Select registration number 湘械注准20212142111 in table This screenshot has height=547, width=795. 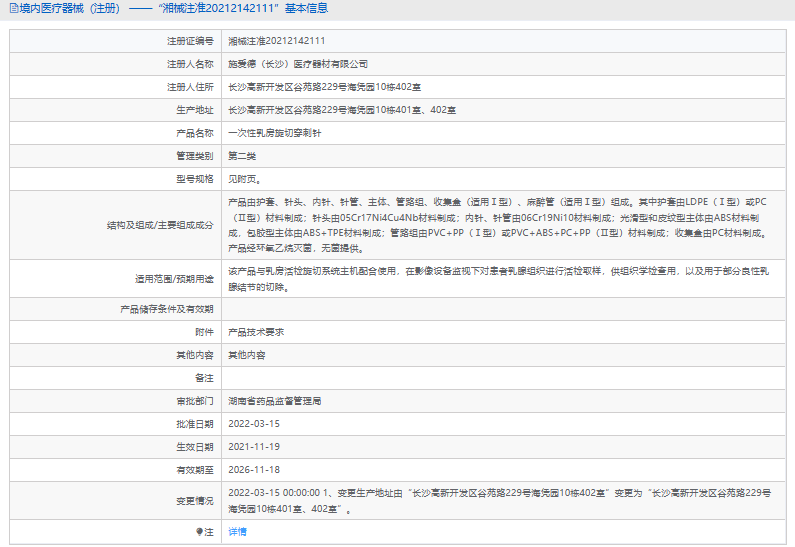point(276,41)
